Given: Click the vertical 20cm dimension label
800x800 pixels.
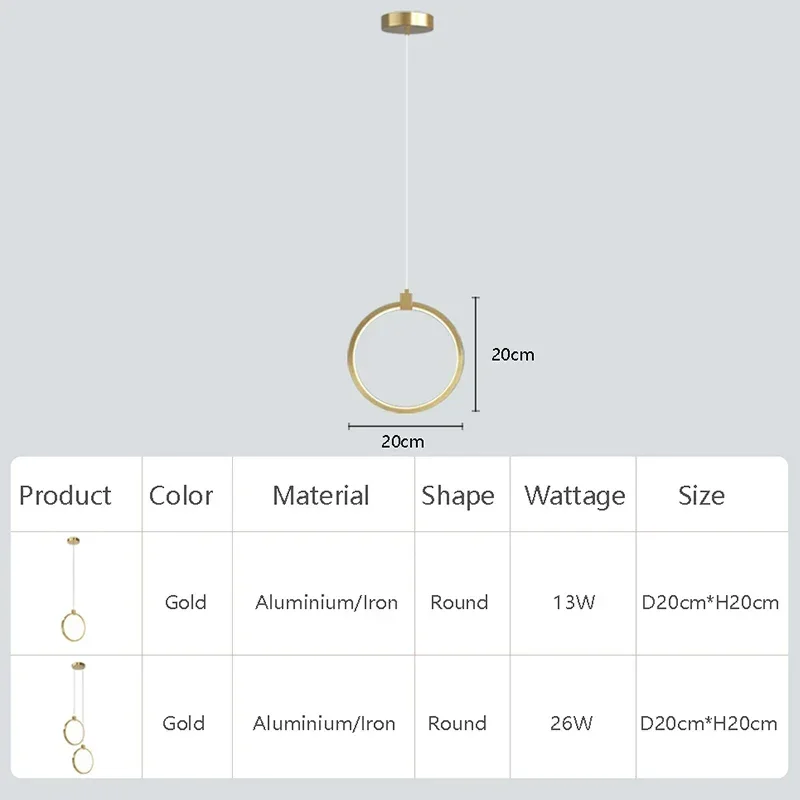Looking at the screenshot, I should [x=513, y=355].
